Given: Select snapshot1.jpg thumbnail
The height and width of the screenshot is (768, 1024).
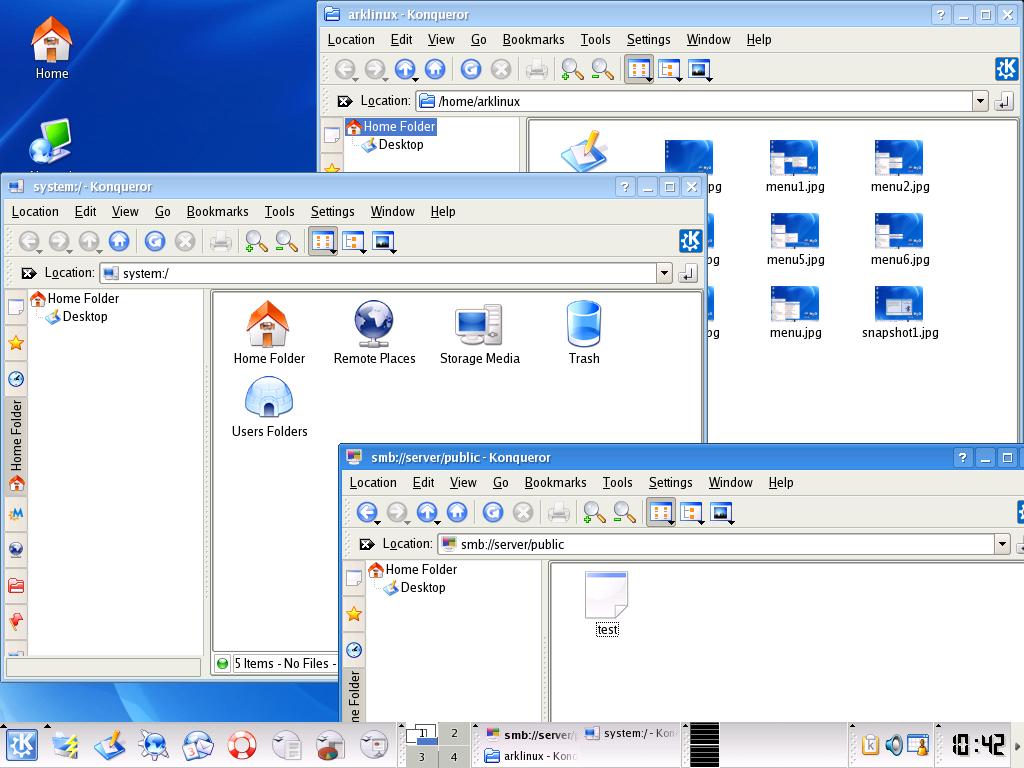Looking at the screenshot, I should click(900, 312).
